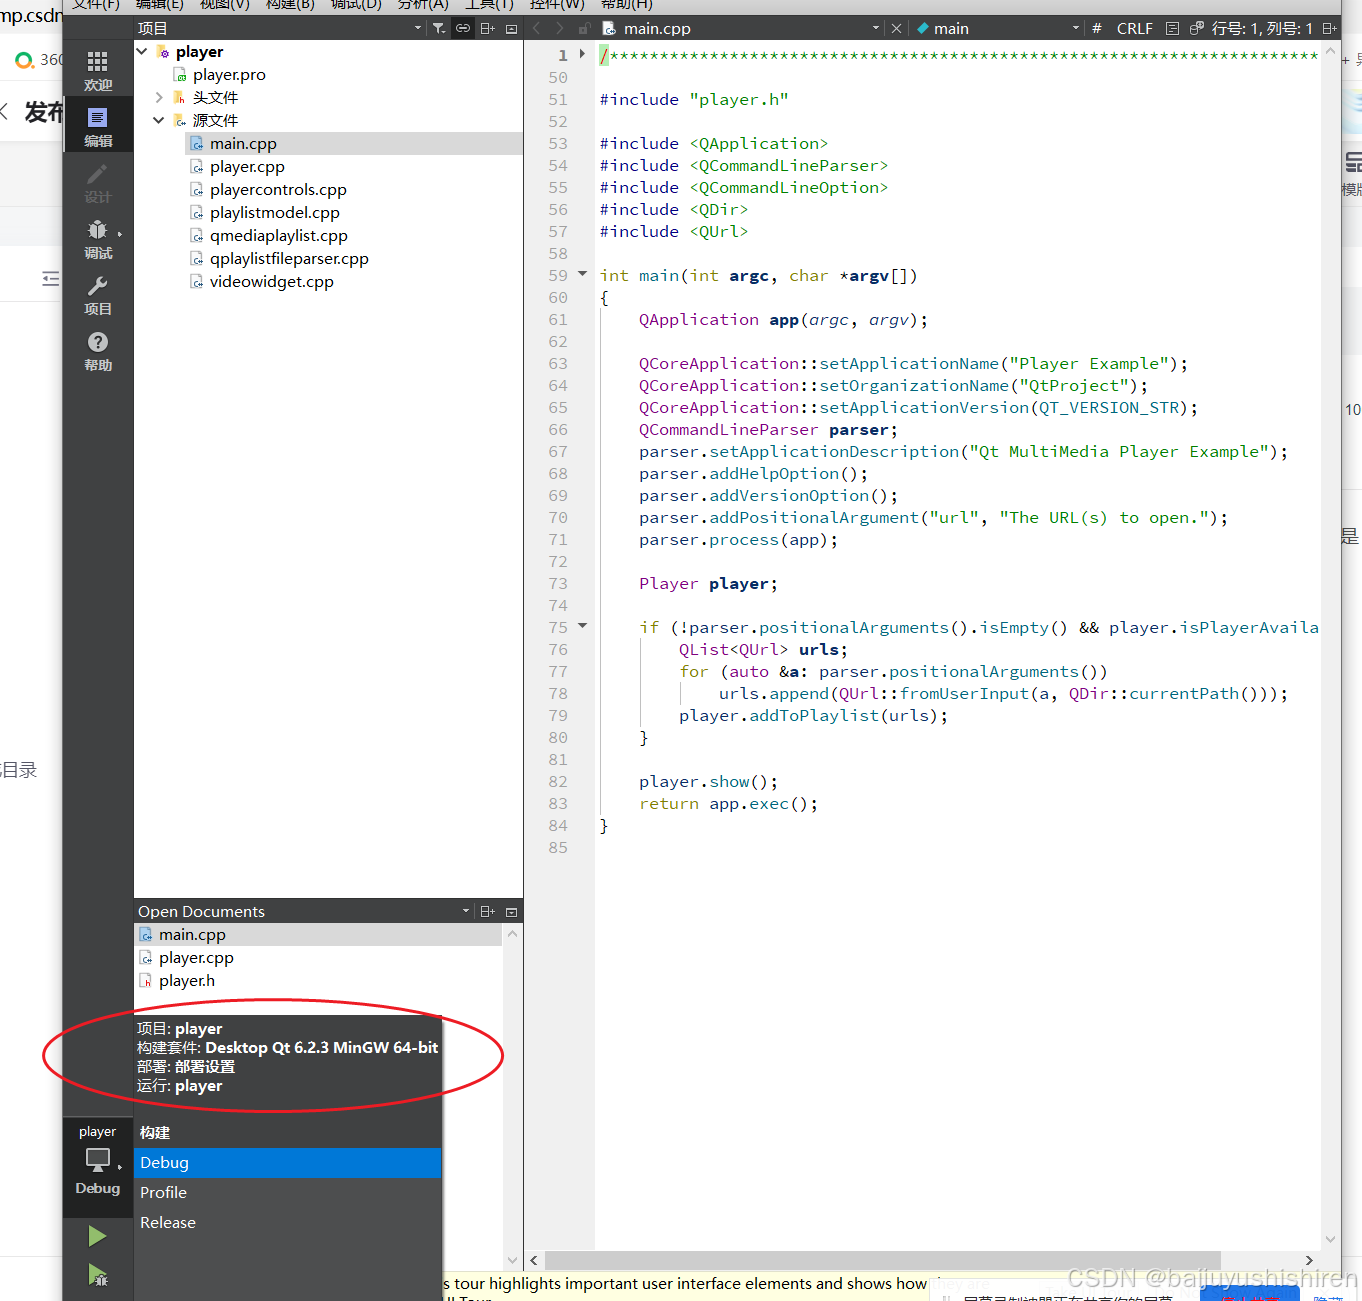Toggle the CRLF line ending indicator
Screen dimensions: 1362x1301
pyautogui.click(x=1135, y=28)
